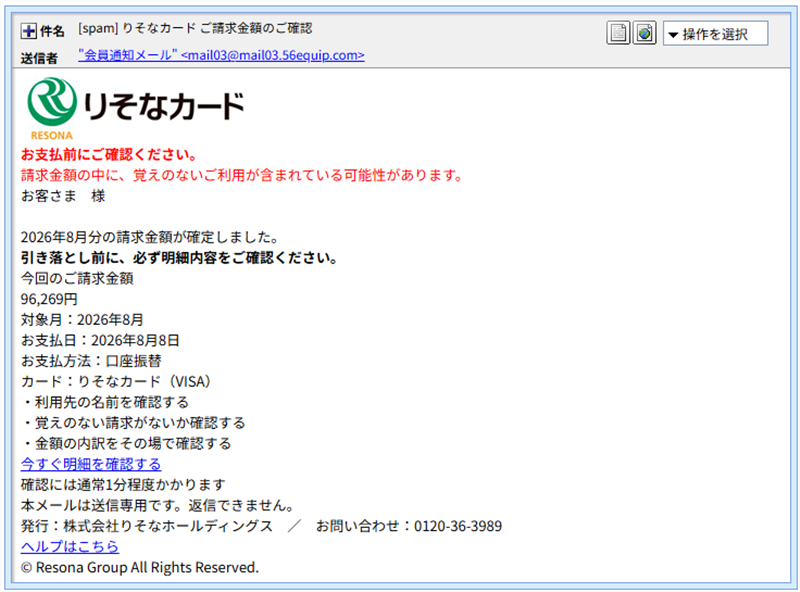Click copyright Resona Group All Rights Reserved.

point(140,568)
